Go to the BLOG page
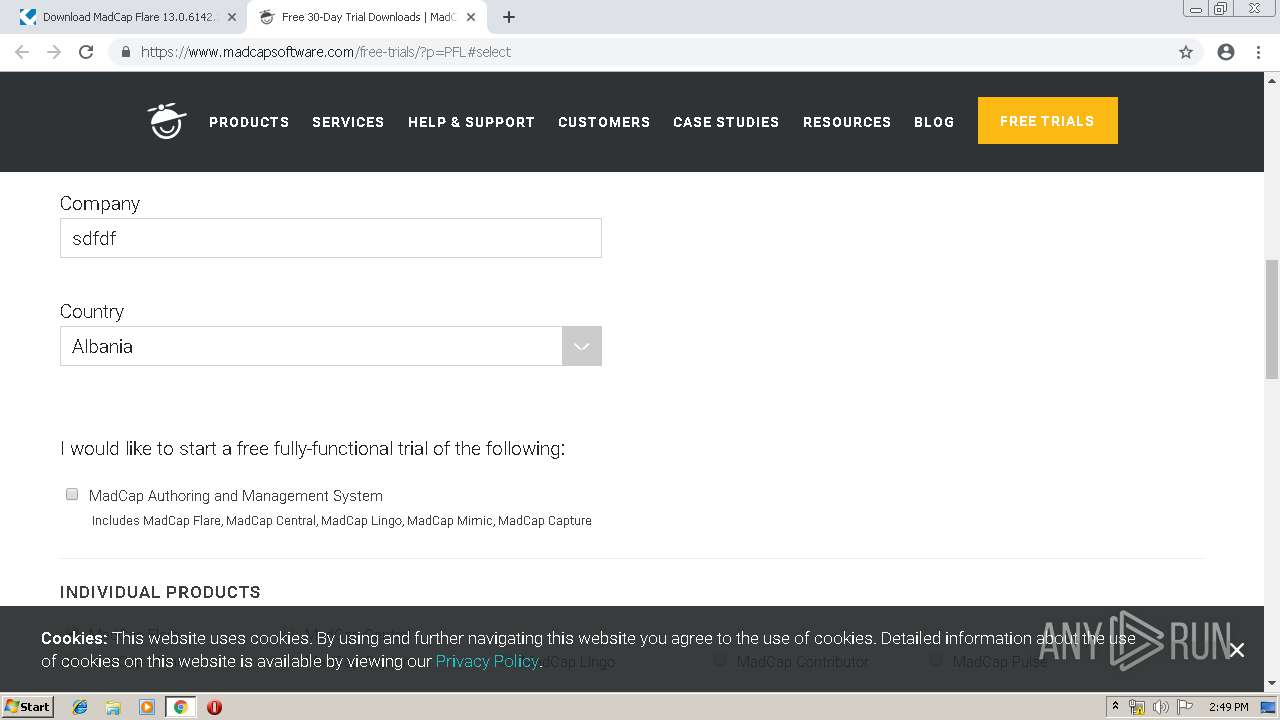 coord(934,122)
